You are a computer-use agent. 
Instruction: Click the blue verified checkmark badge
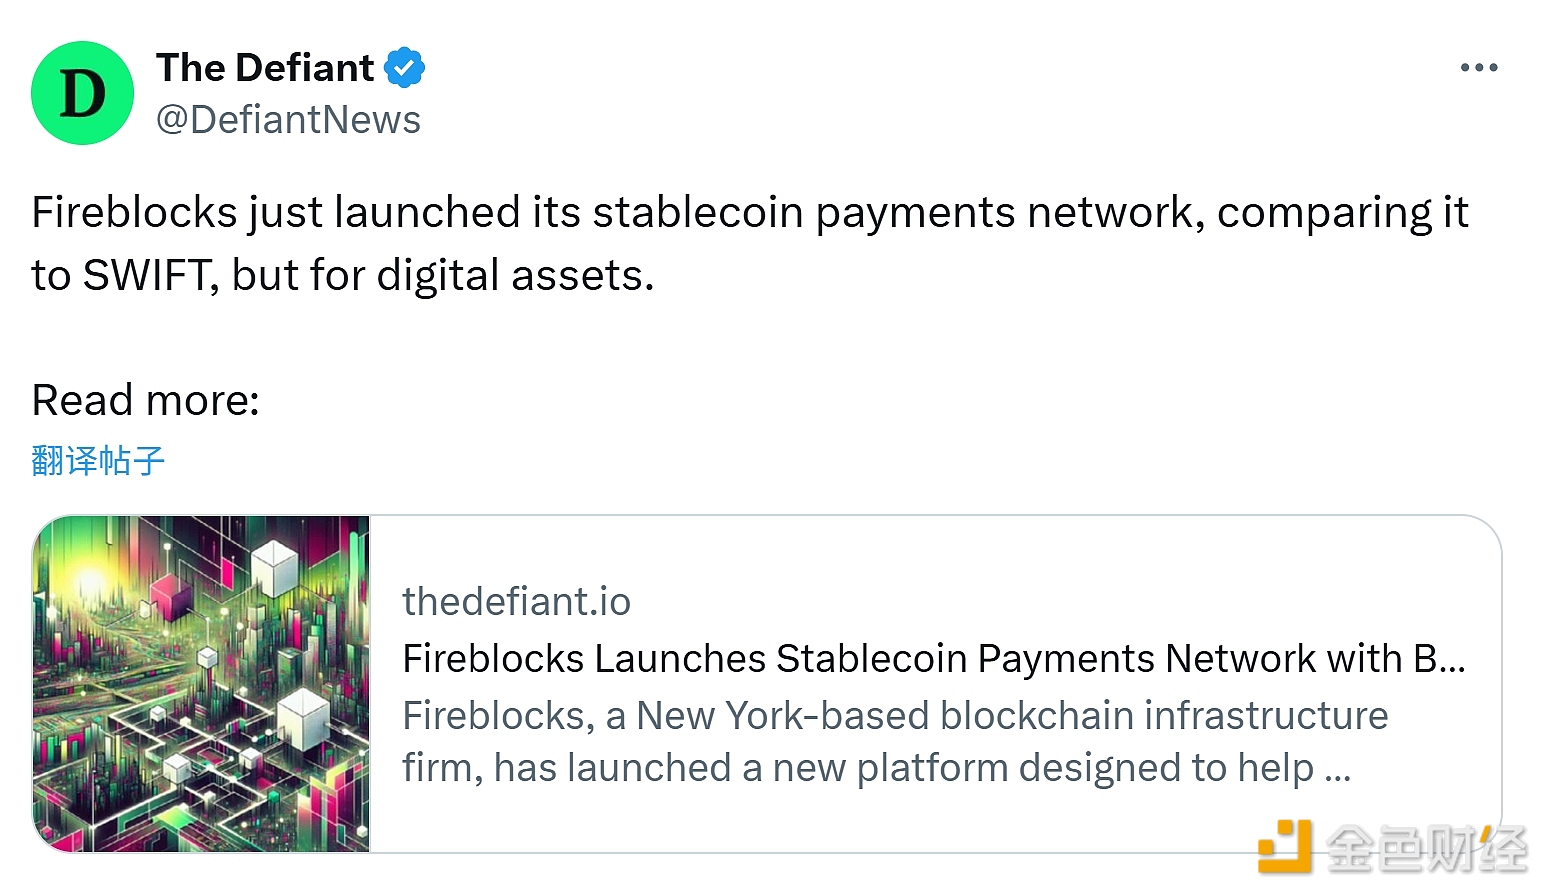(x=405, y=68)
